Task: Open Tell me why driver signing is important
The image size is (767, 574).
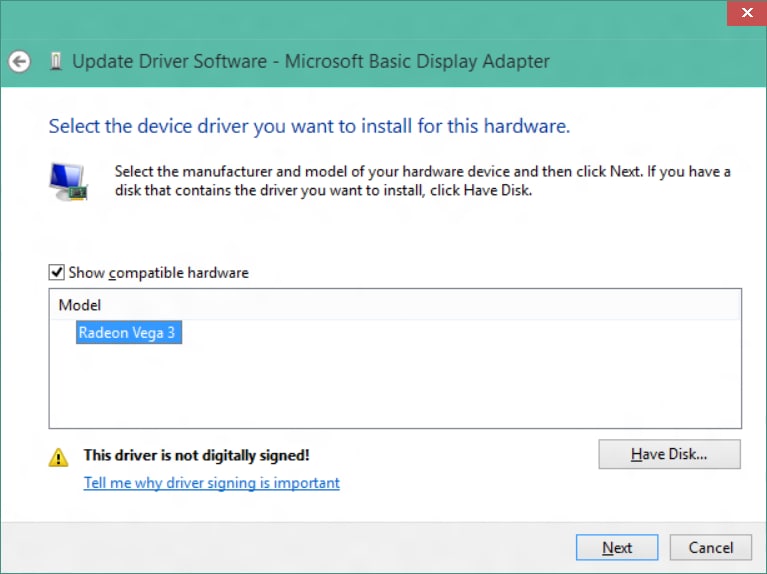Action: (x=211, y=483)
